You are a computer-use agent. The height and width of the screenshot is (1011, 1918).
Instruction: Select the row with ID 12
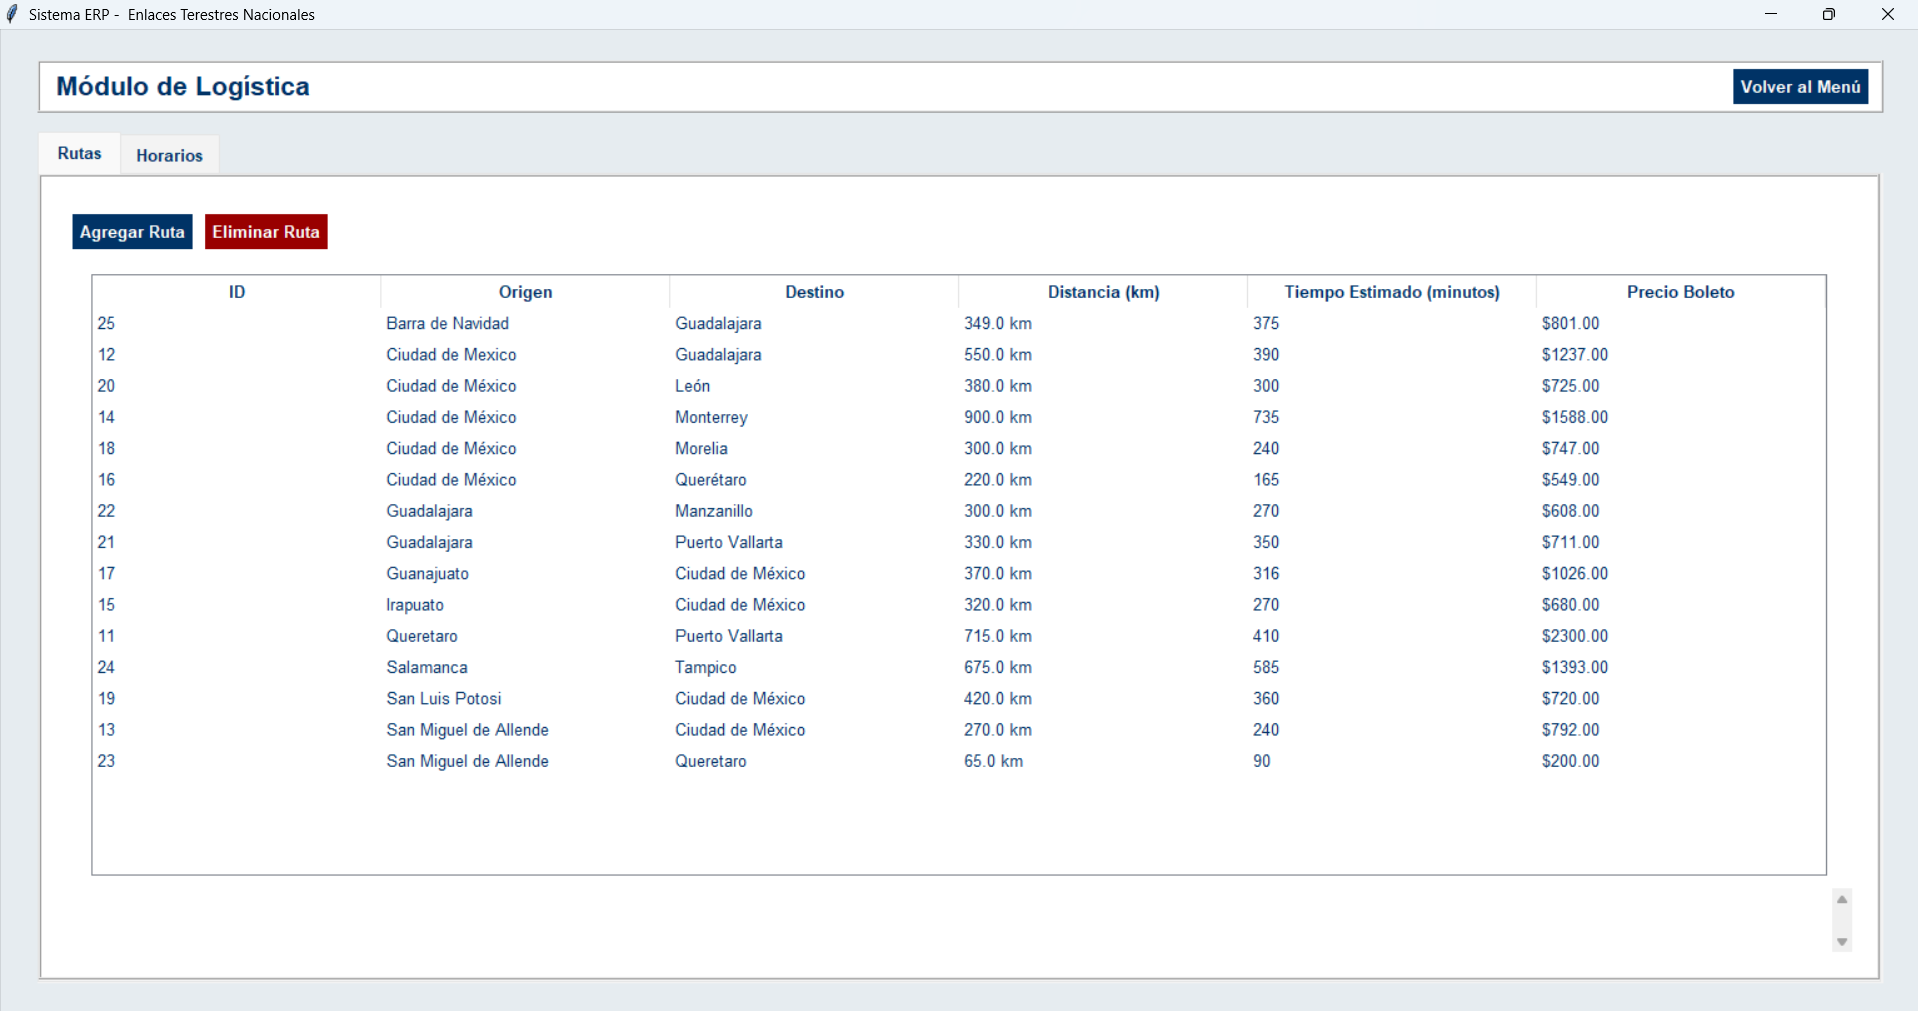point(959,355)
